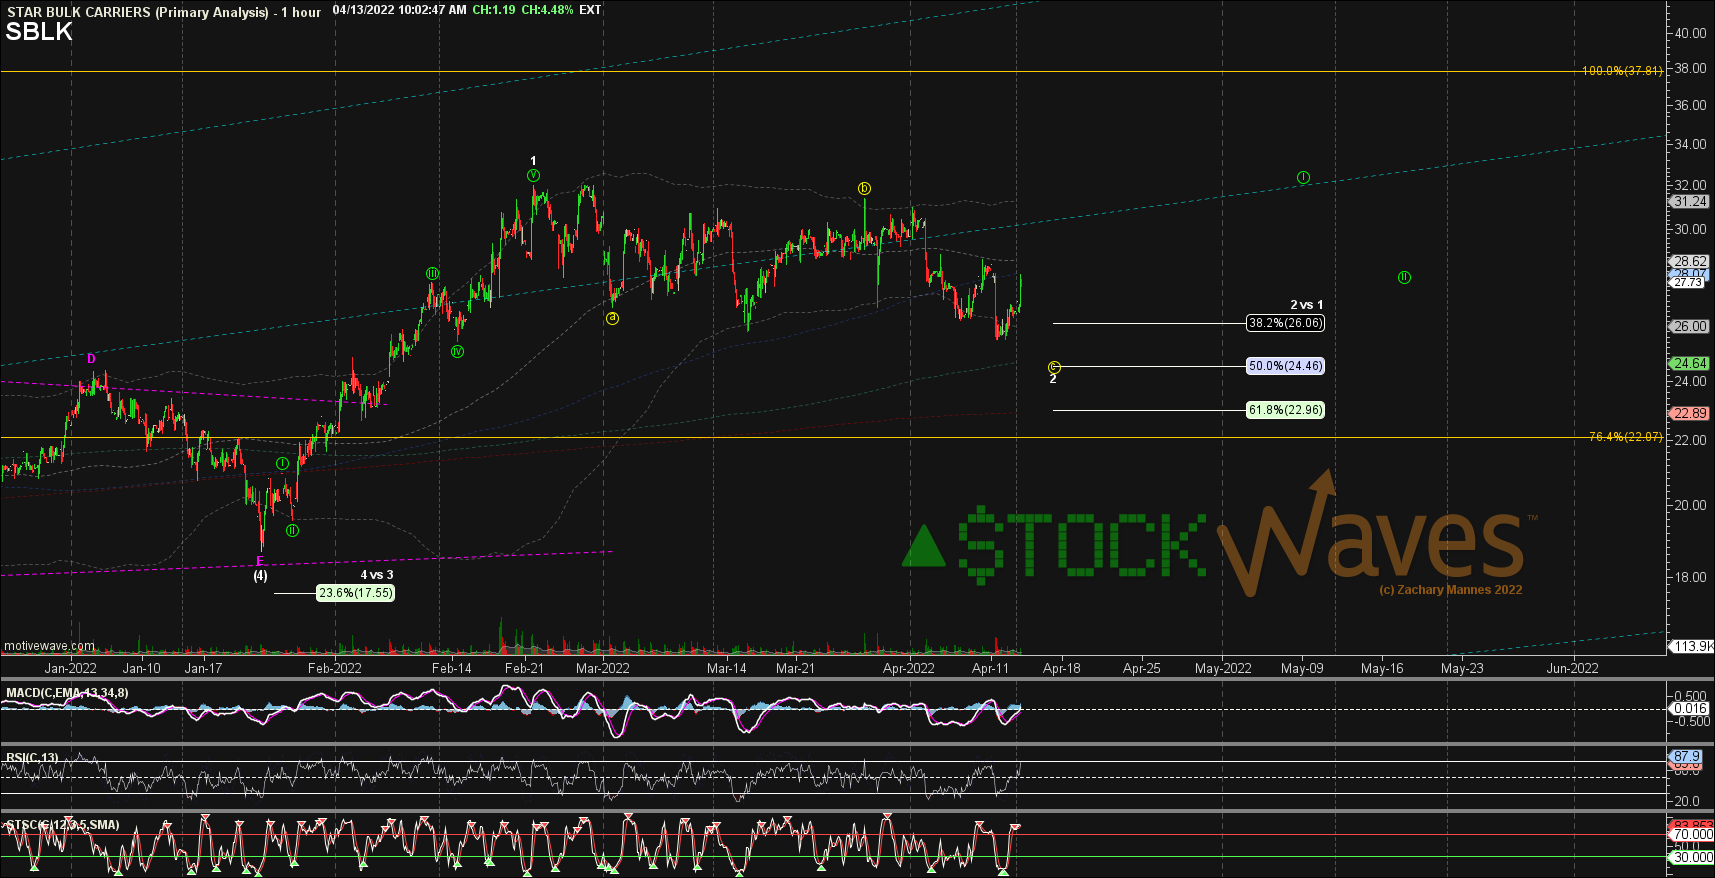This screenshot has width=1715, height=878.
Task: Click the RSI 87.9 value tag
Action: point(1687,757)
